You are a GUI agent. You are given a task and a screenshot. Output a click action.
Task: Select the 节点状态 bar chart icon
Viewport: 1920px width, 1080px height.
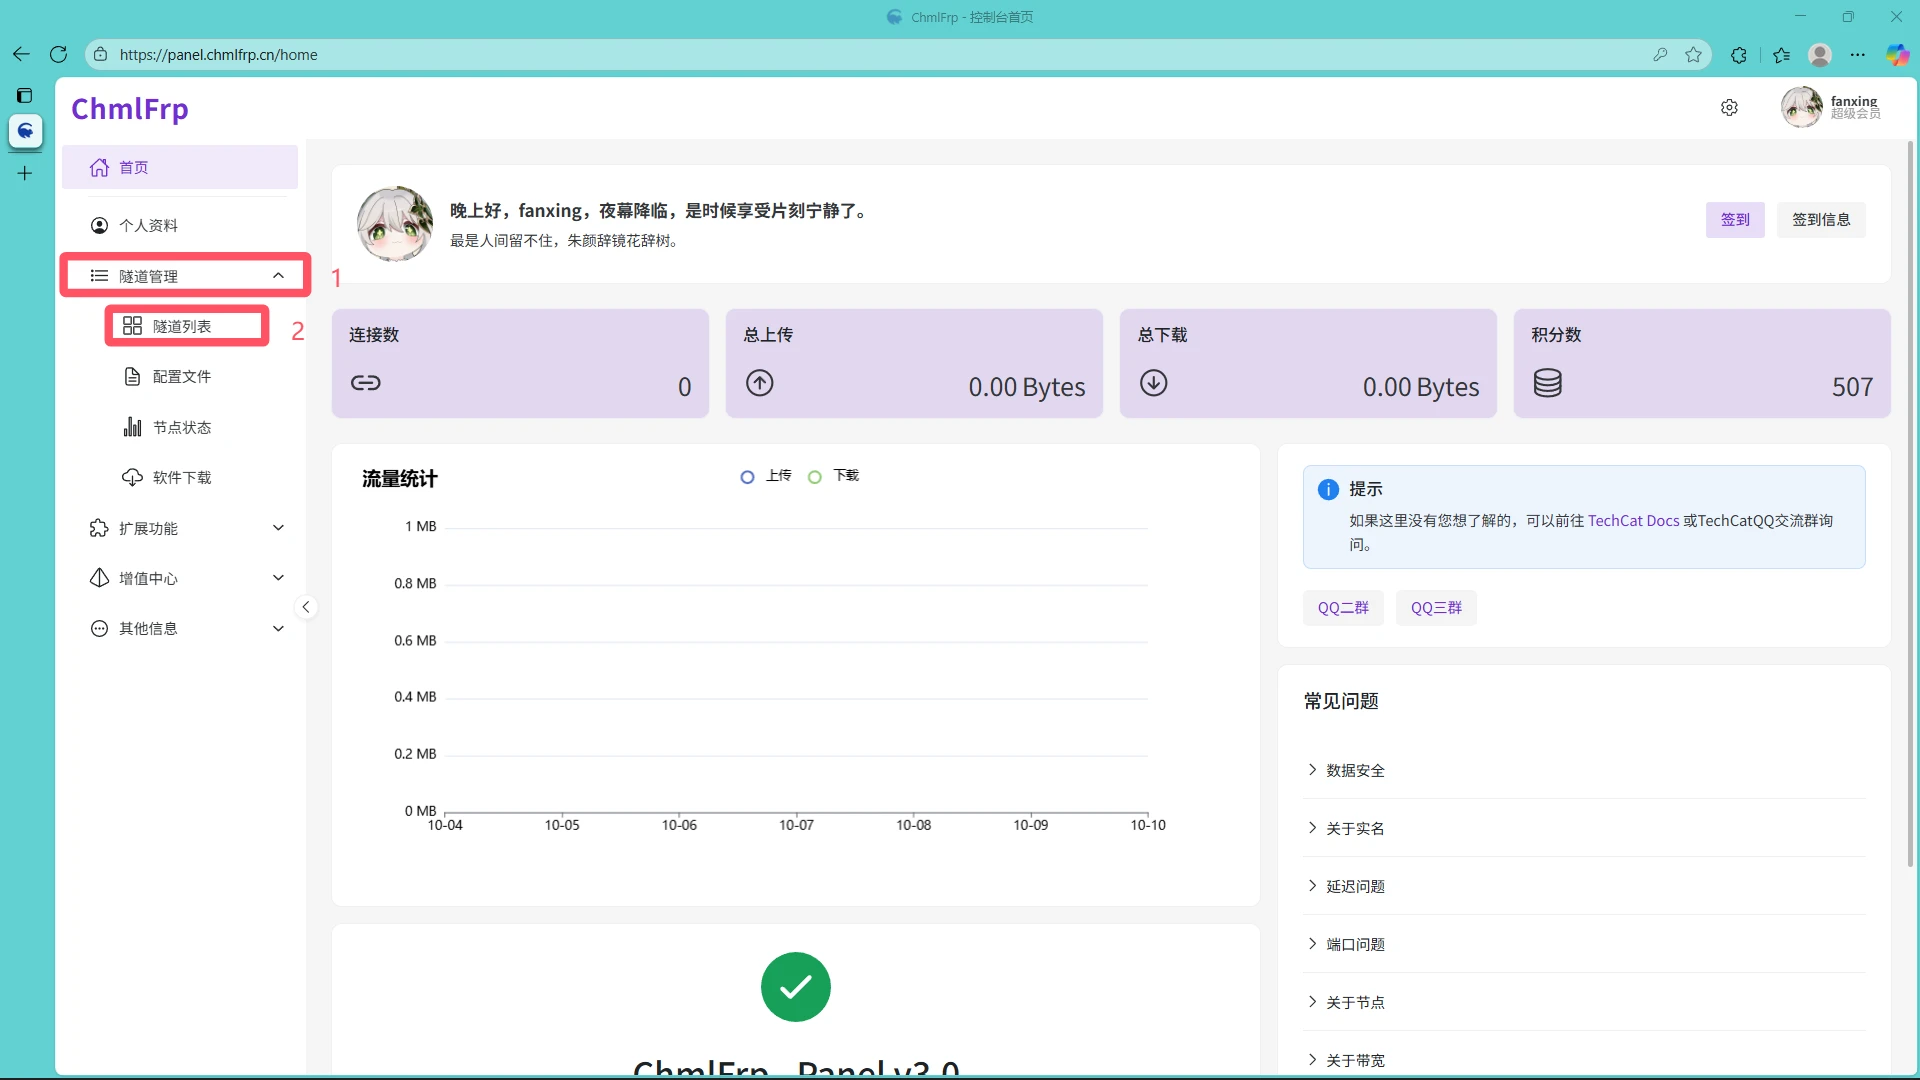coord(133,427)
